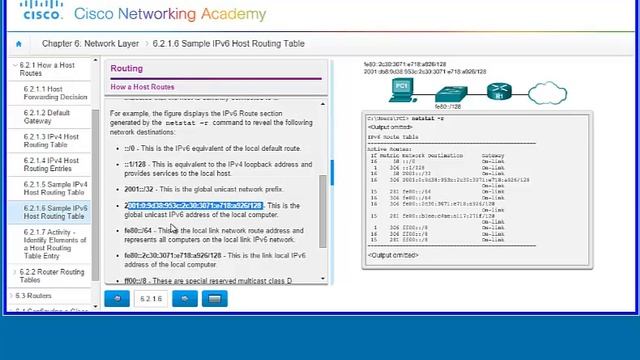Click fe80::2c30:3071:e718:a926/128 bullet text

point(215,260)
